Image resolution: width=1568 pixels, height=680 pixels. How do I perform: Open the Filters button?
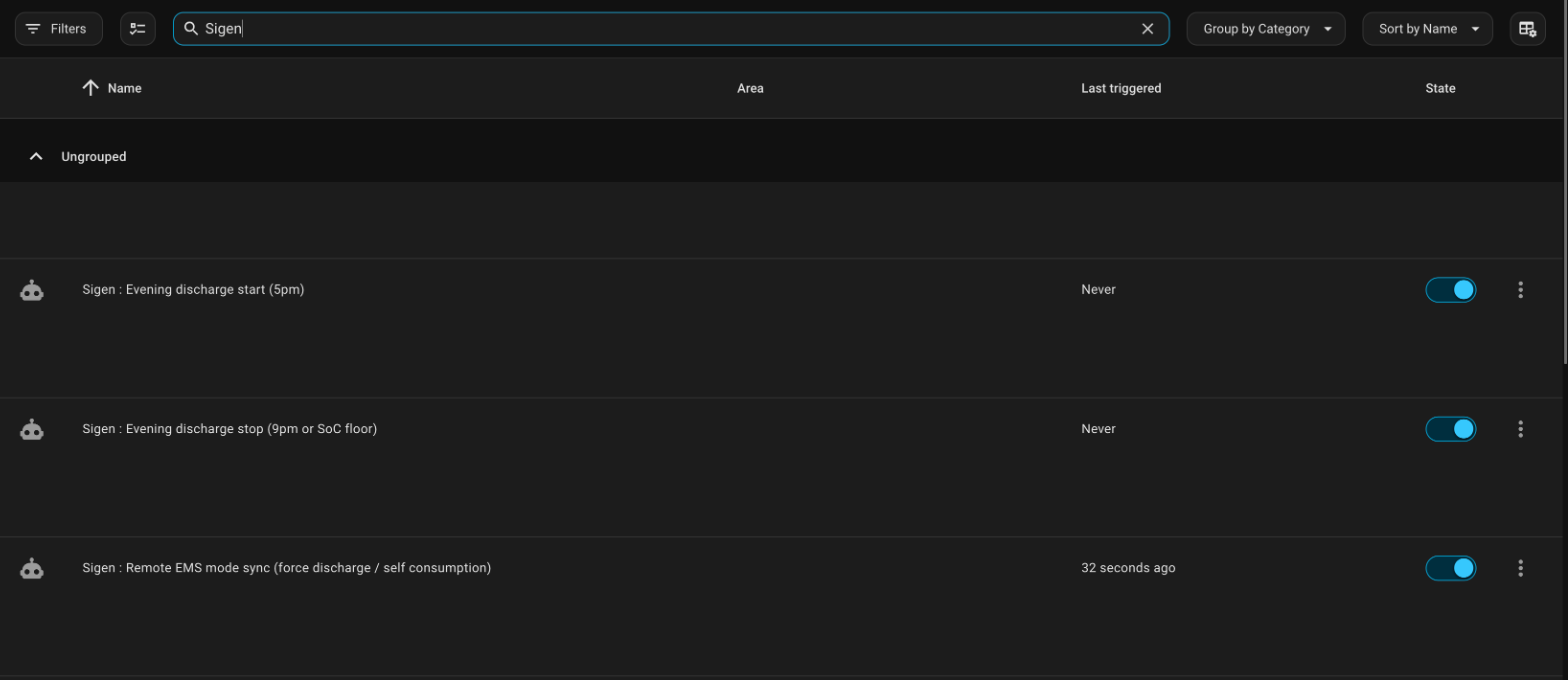pos(58,29)
